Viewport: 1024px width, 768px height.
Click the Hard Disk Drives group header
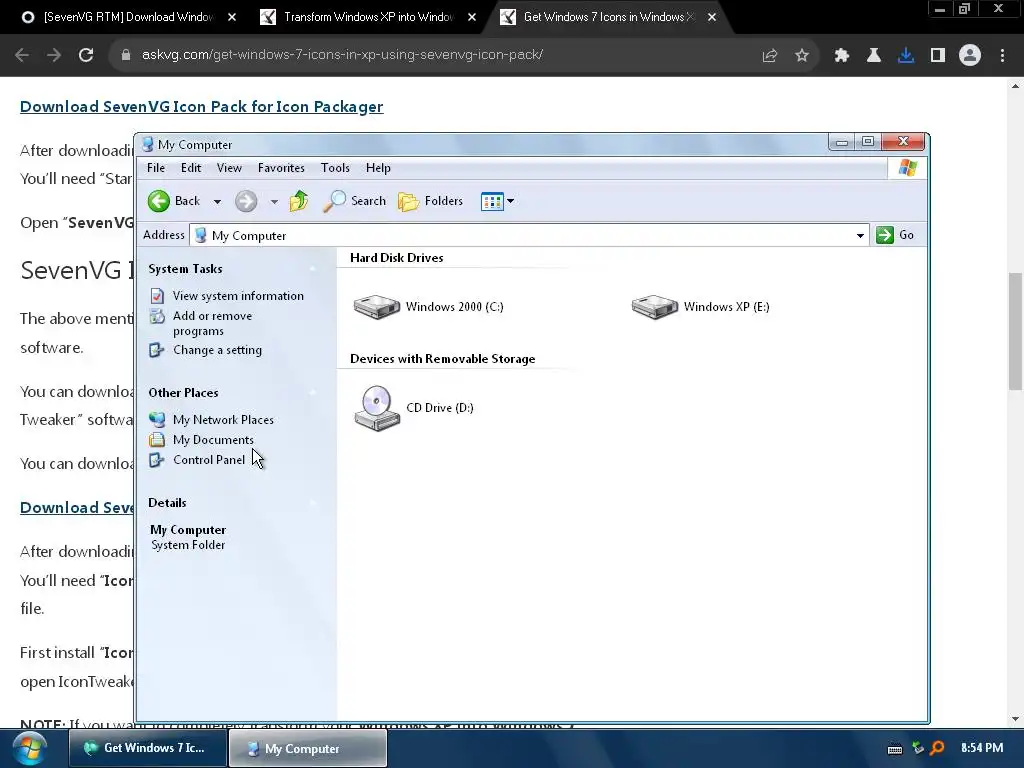click(x=396, y=258)
